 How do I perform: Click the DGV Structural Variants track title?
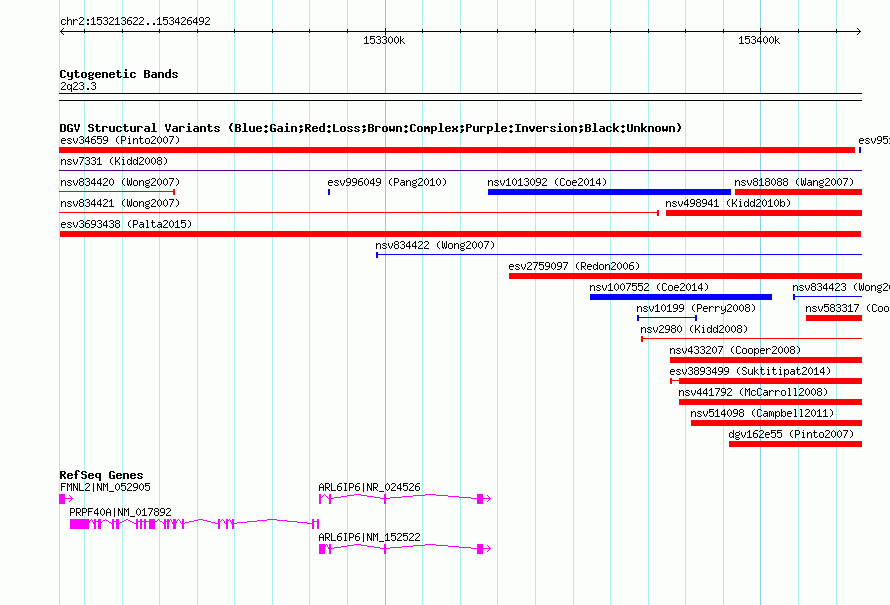[371, 128]
